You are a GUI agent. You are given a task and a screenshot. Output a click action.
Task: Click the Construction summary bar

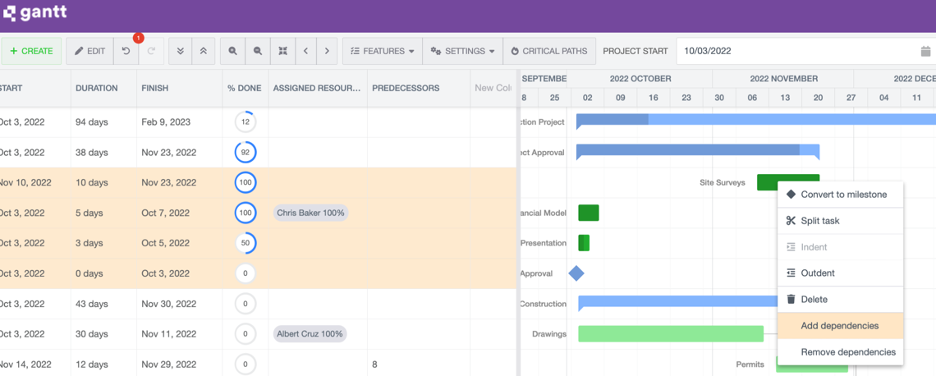pos(678,303)
